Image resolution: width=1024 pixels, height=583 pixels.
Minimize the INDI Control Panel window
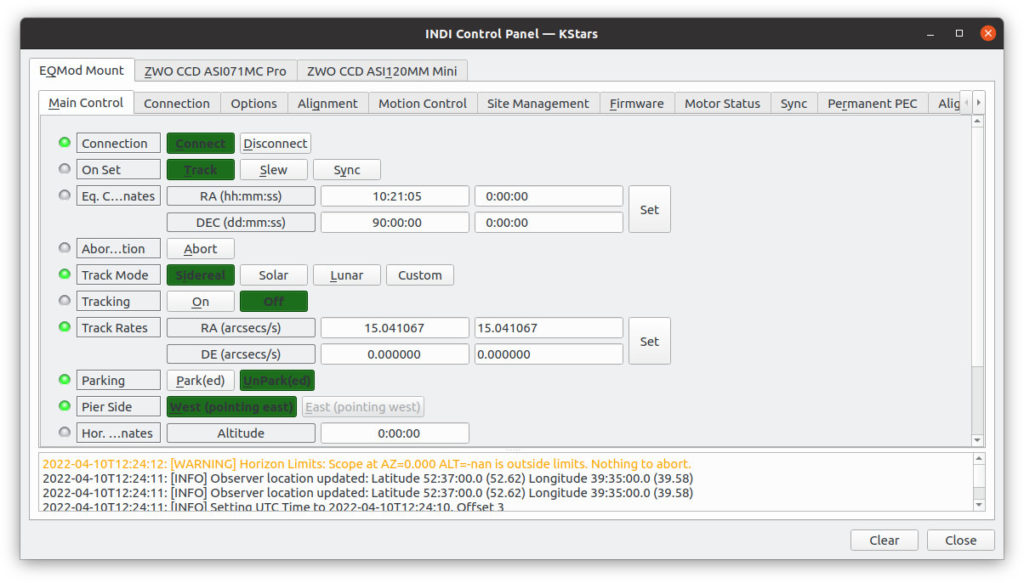tap(930, 34)
